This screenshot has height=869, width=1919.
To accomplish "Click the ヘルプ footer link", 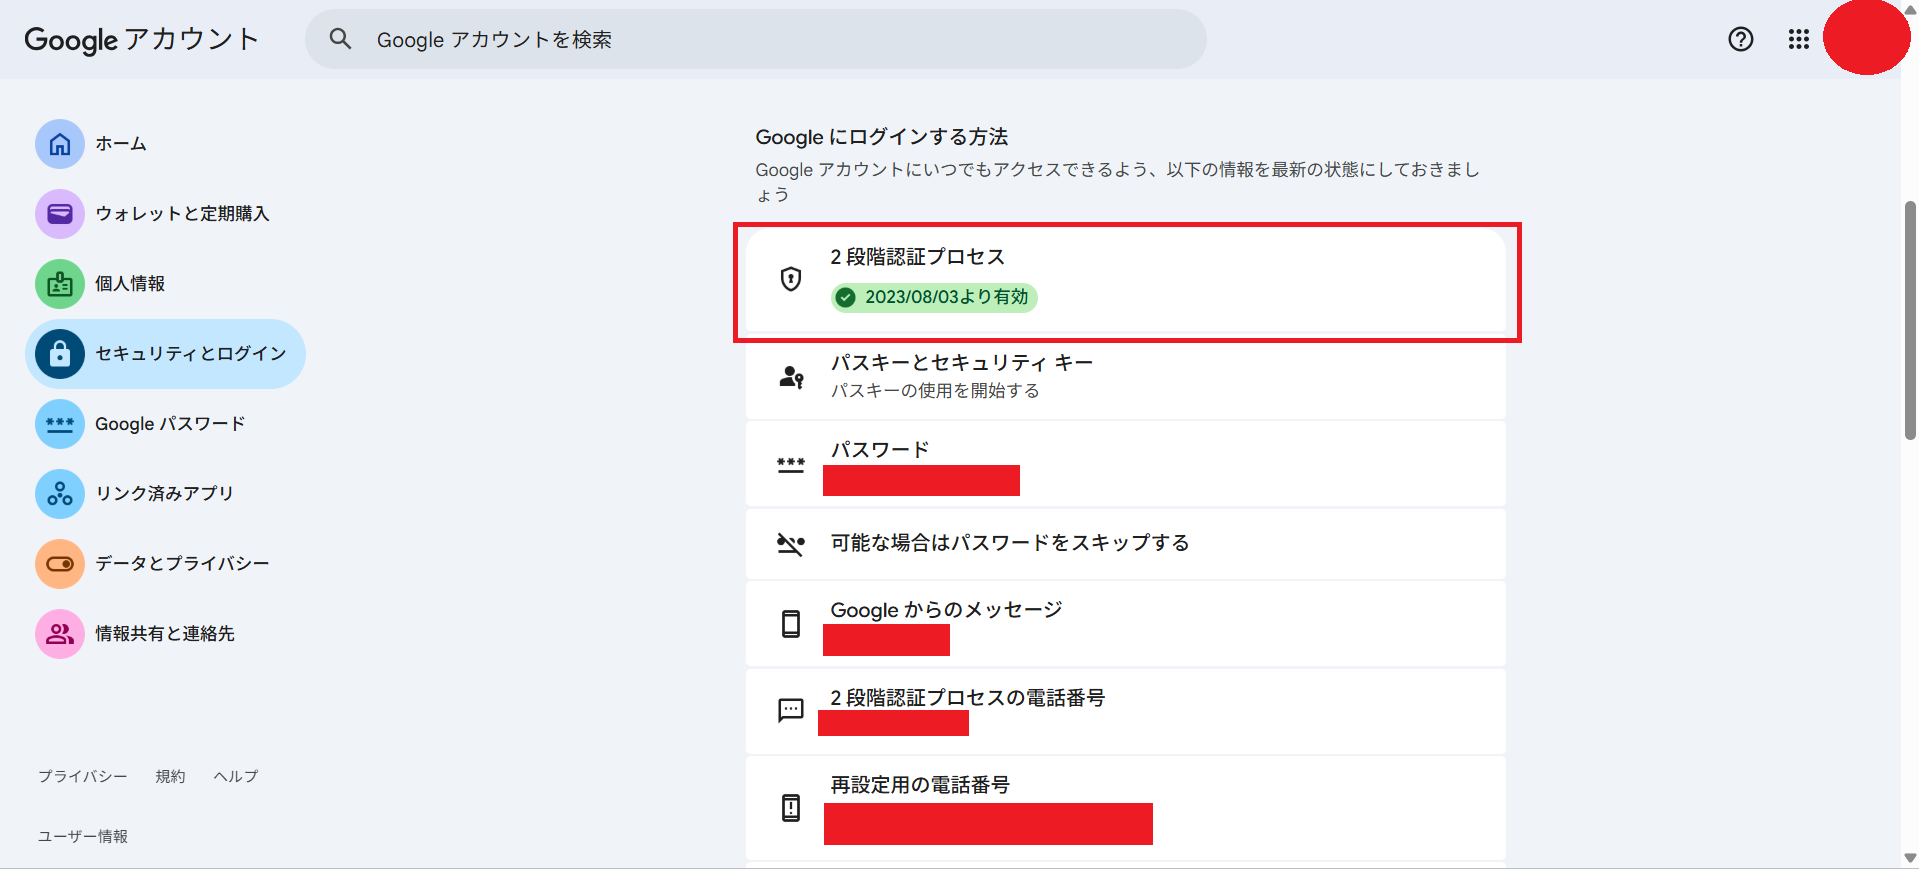I will (236, 776).
